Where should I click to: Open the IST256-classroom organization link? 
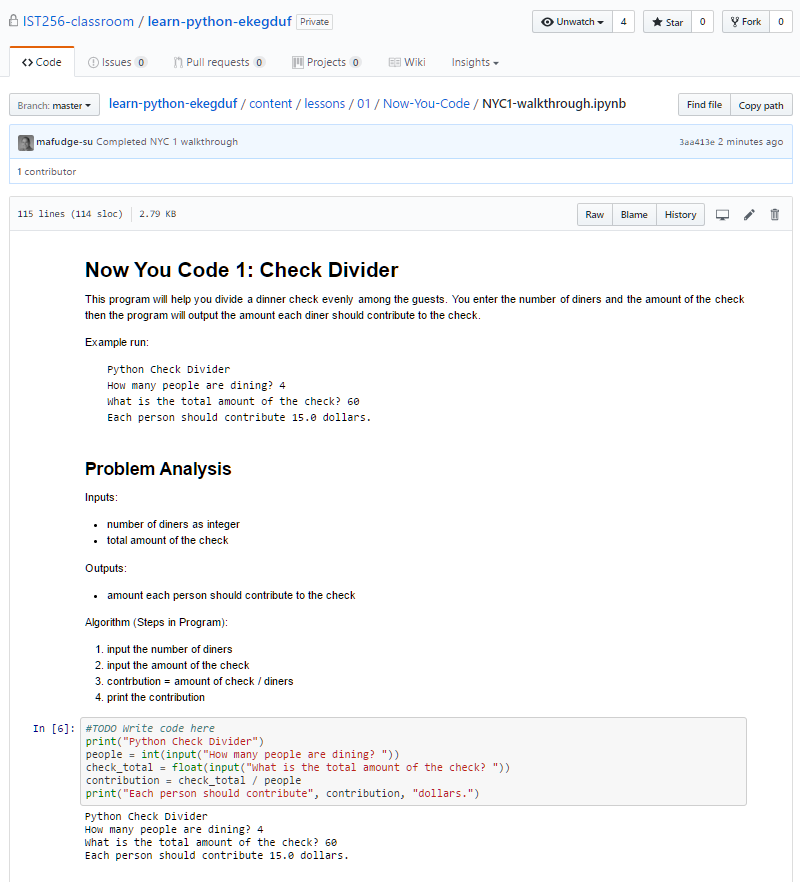click(x=77, y=21)
